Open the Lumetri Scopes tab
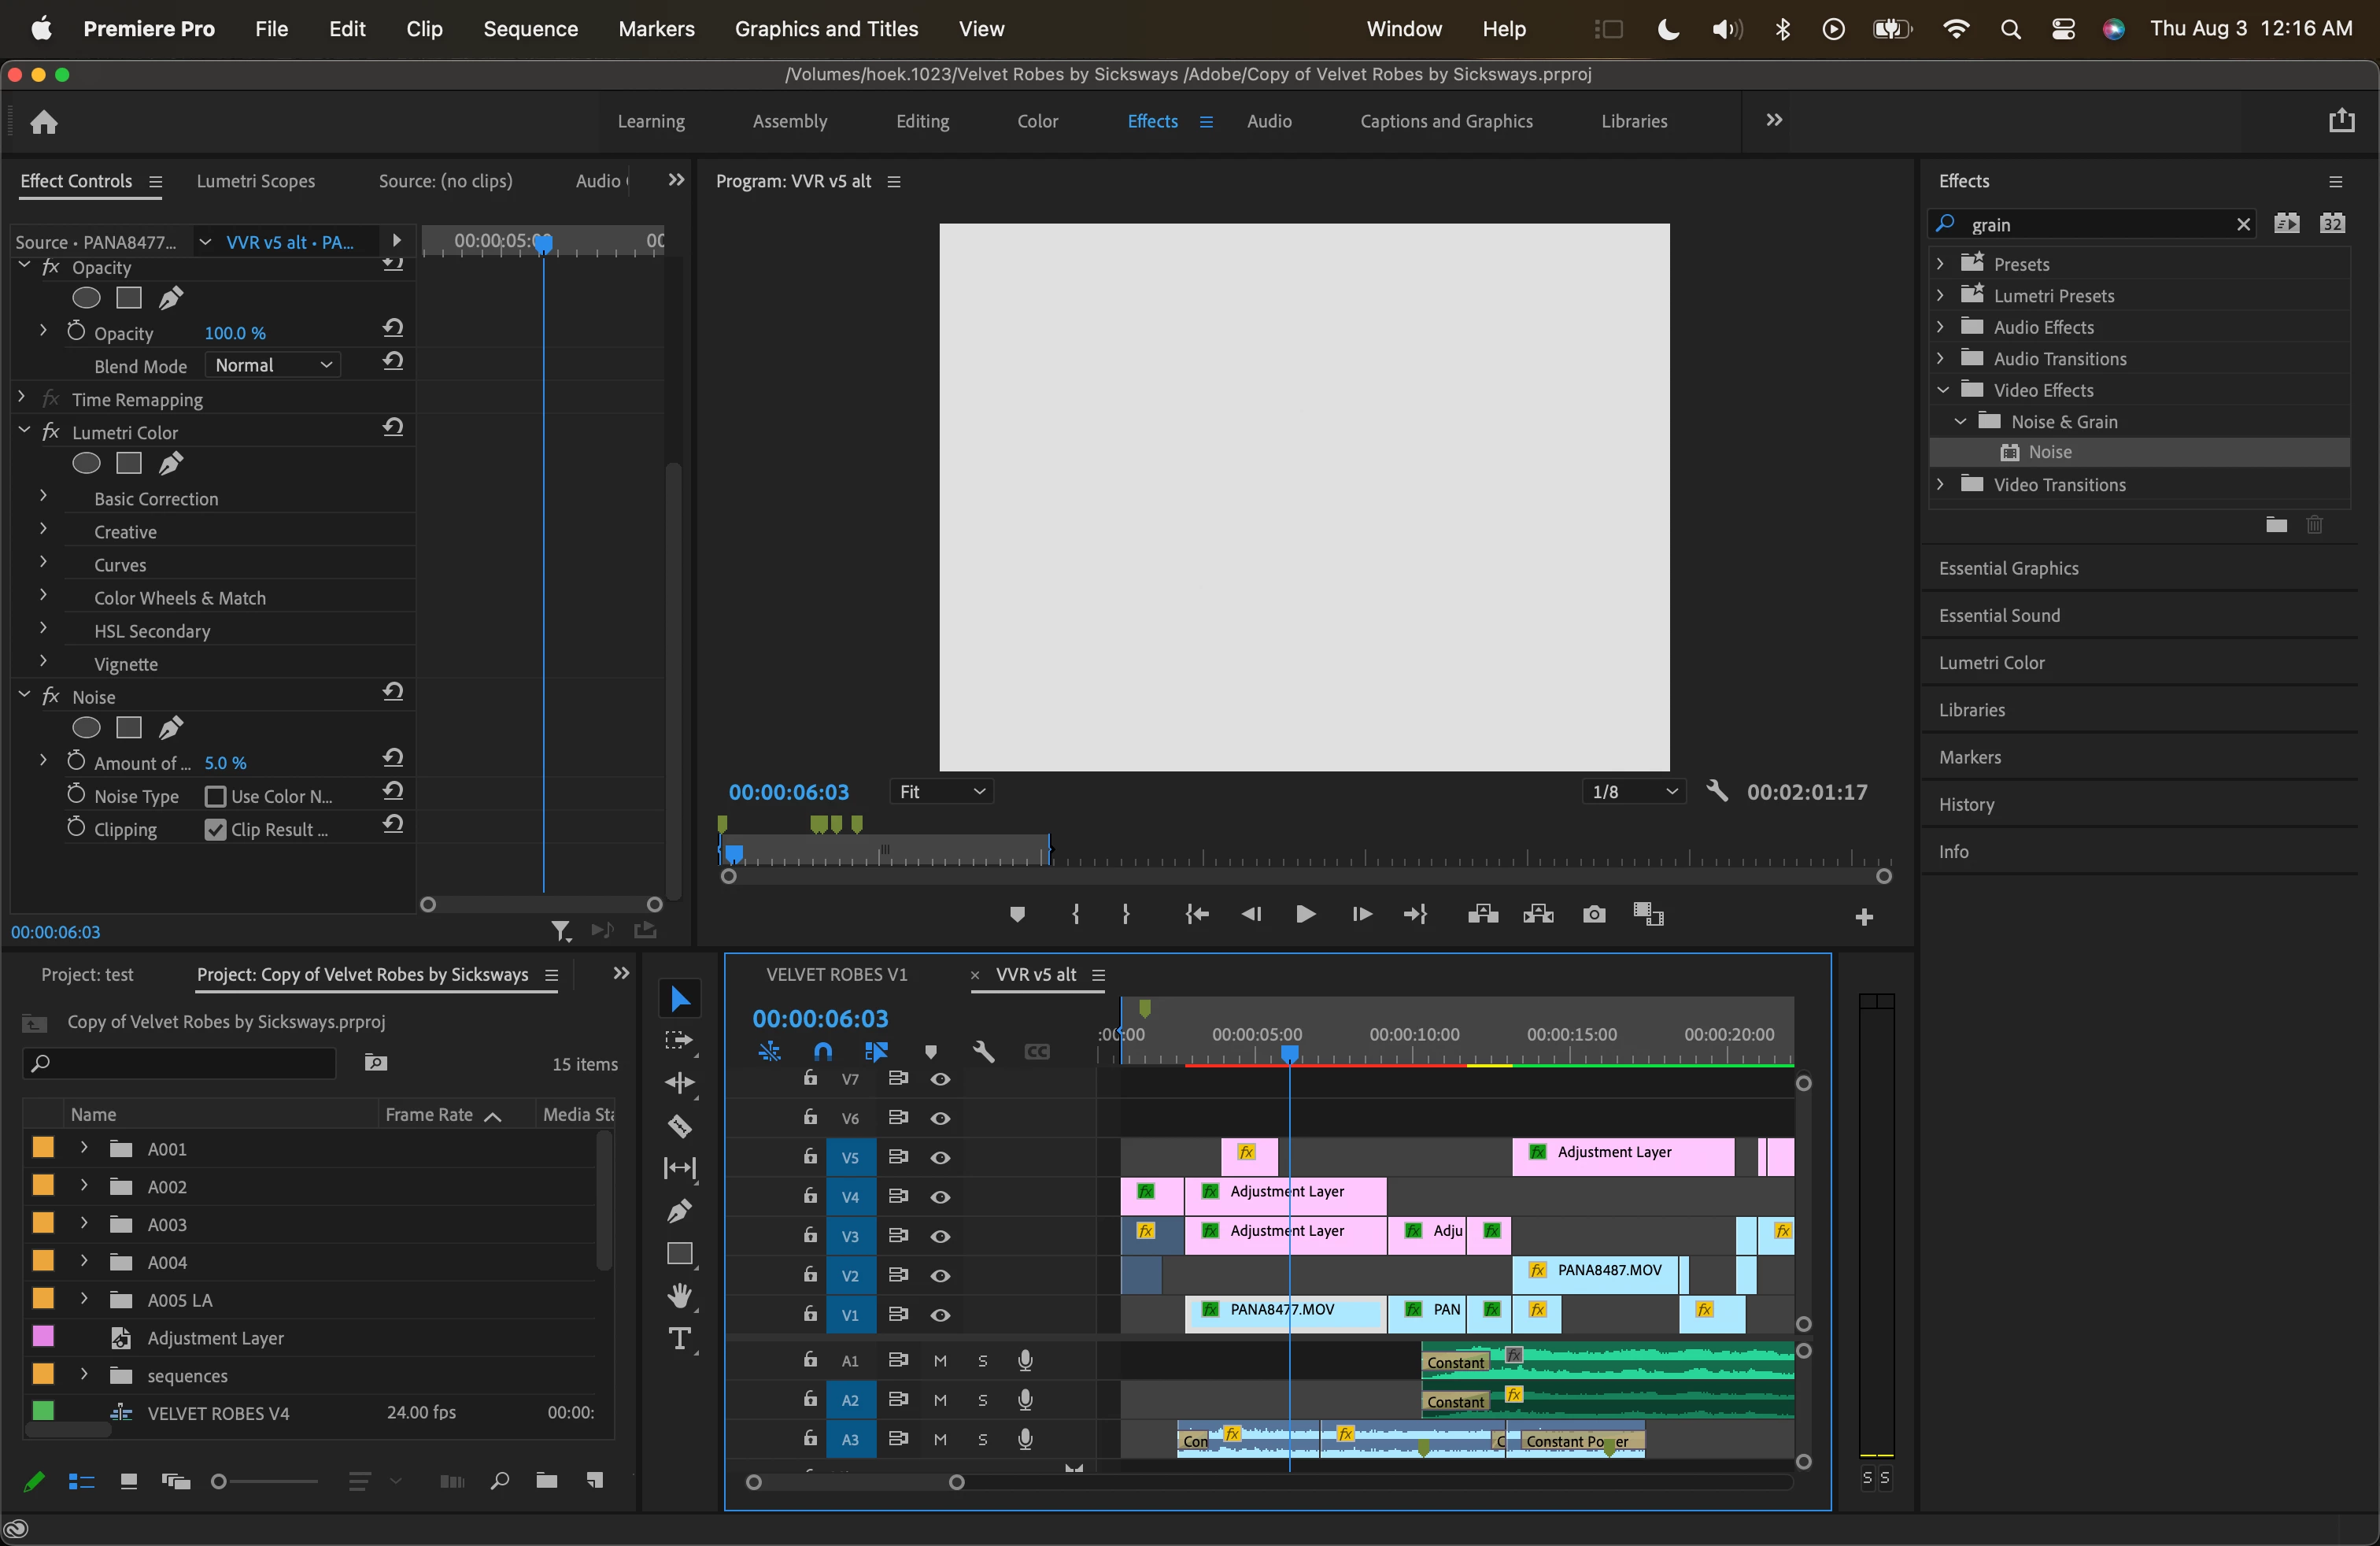The width and height of the screenshot is (2380, 1546). pyautogui.click(x=255, y=181)
